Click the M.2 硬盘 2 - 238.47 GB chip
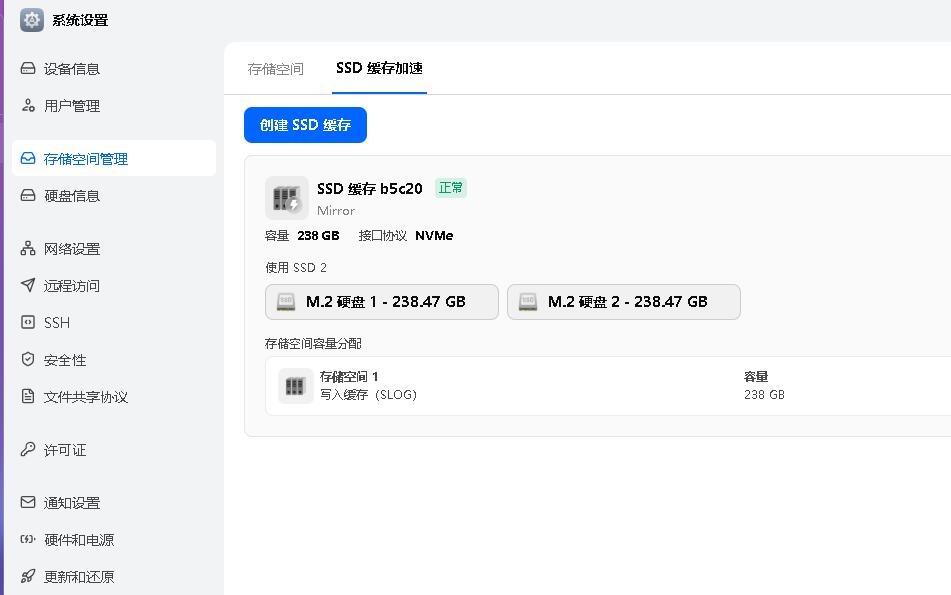This screenshot has height=595, width=951. pos(623,301)
